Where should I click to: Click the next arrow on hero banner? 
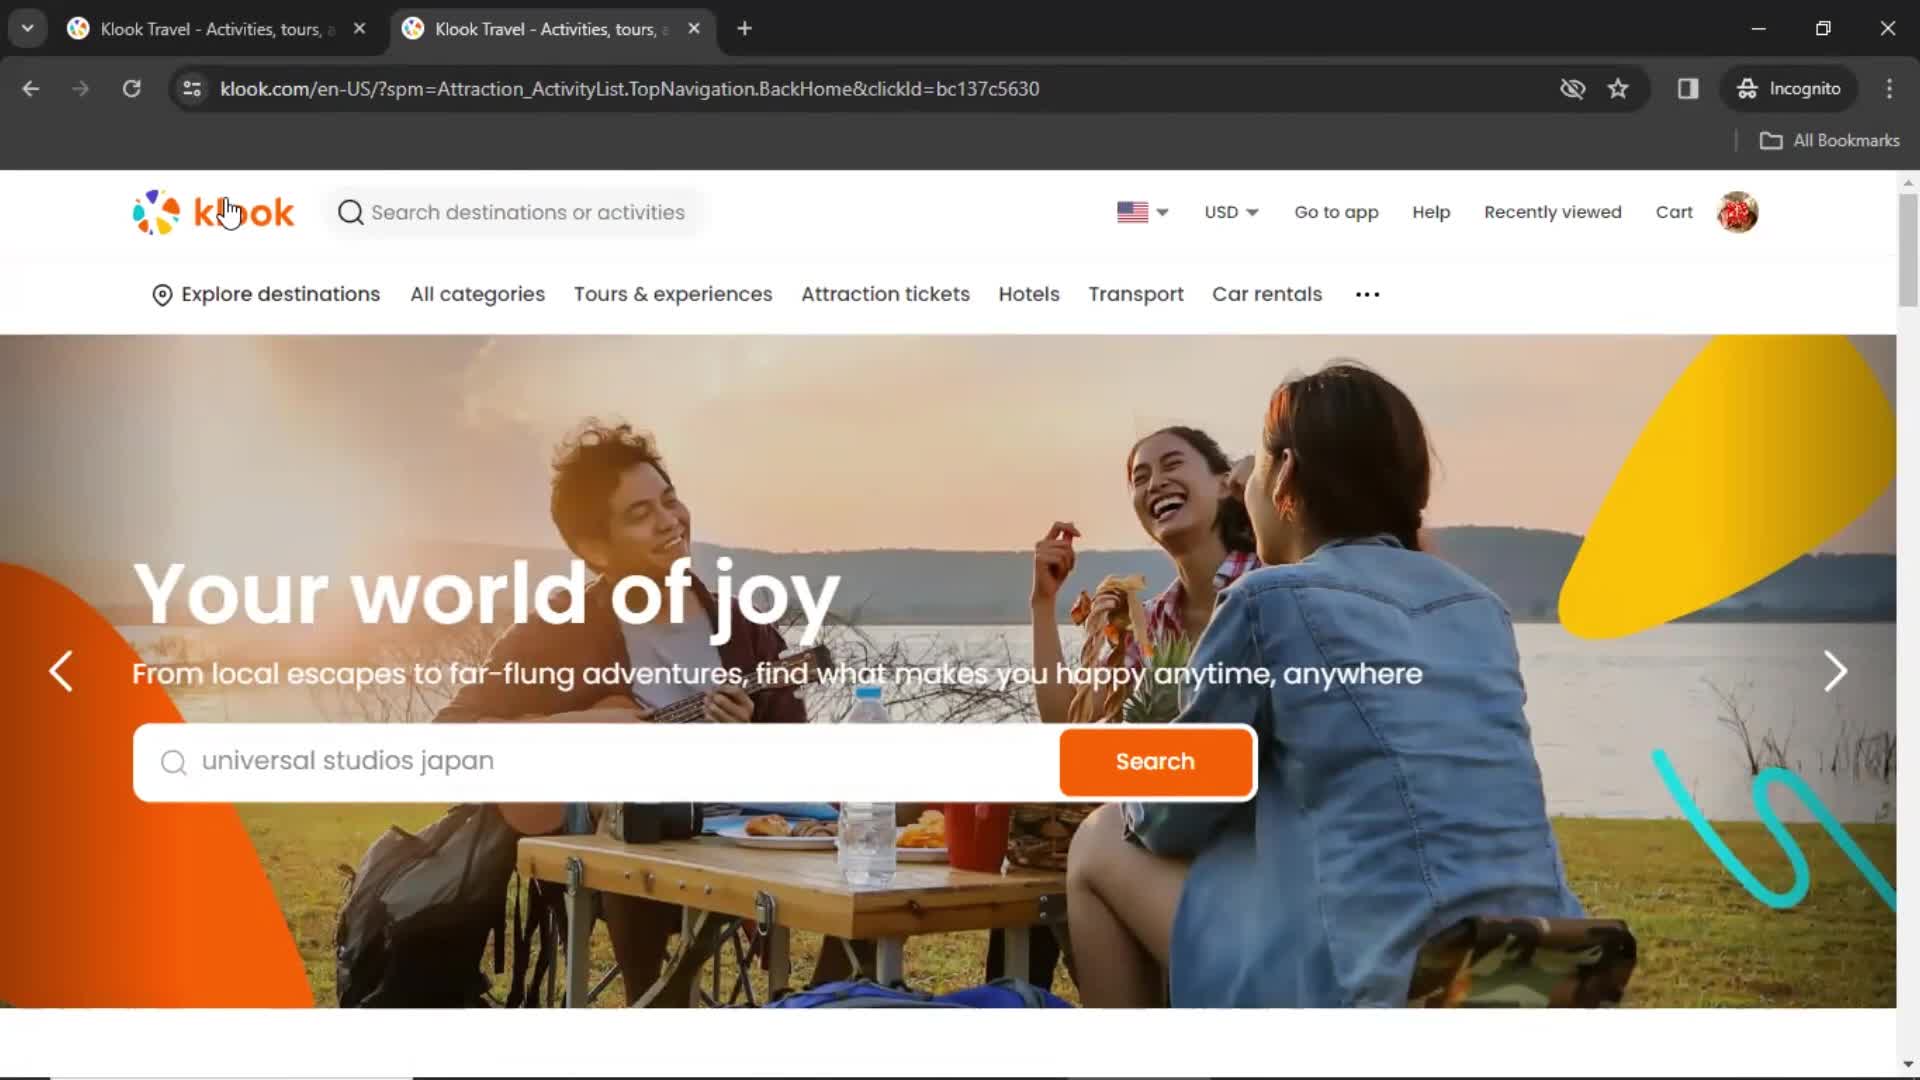[x=1836, y=671]
